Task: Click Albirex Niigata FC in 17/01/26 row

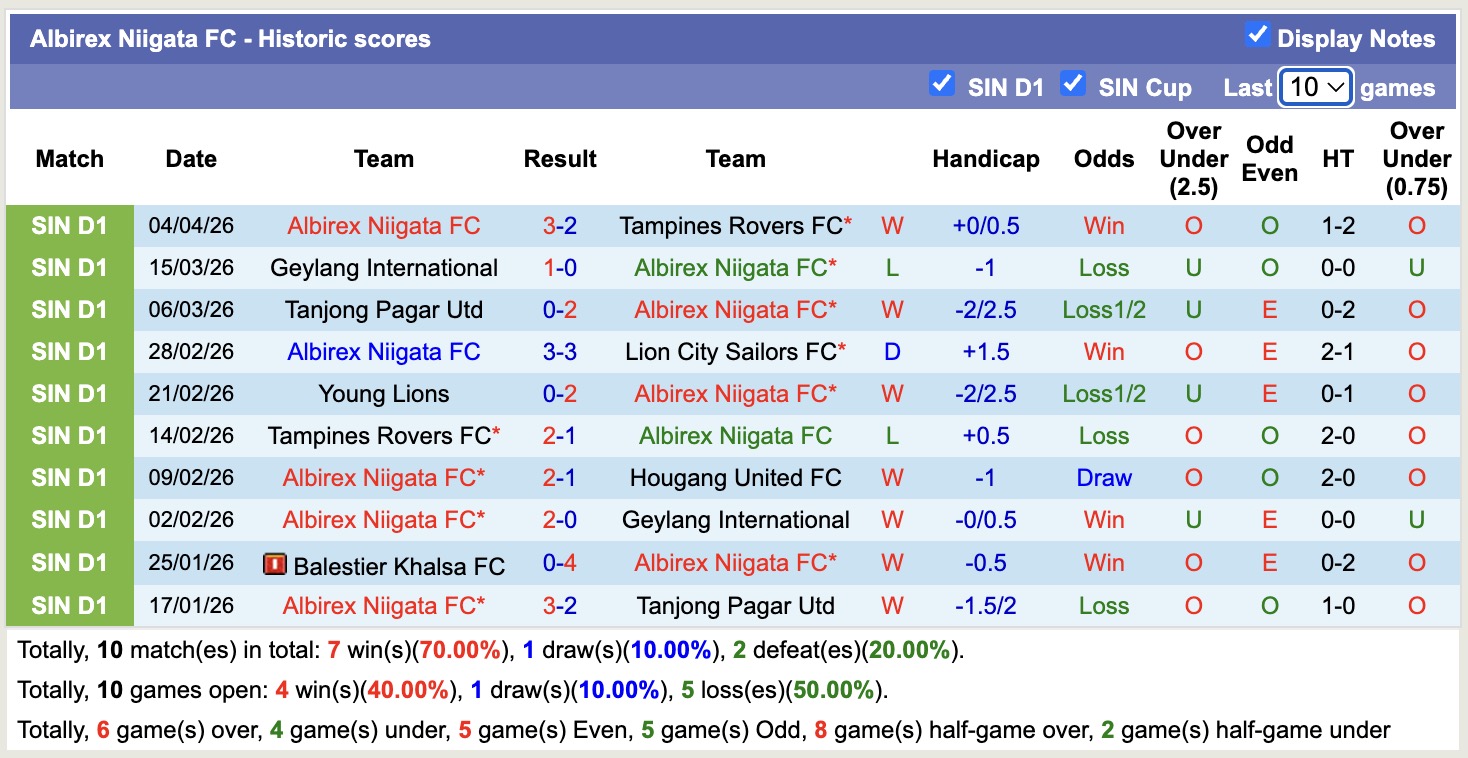Action: pyautogui.click(x=379, y=605)
